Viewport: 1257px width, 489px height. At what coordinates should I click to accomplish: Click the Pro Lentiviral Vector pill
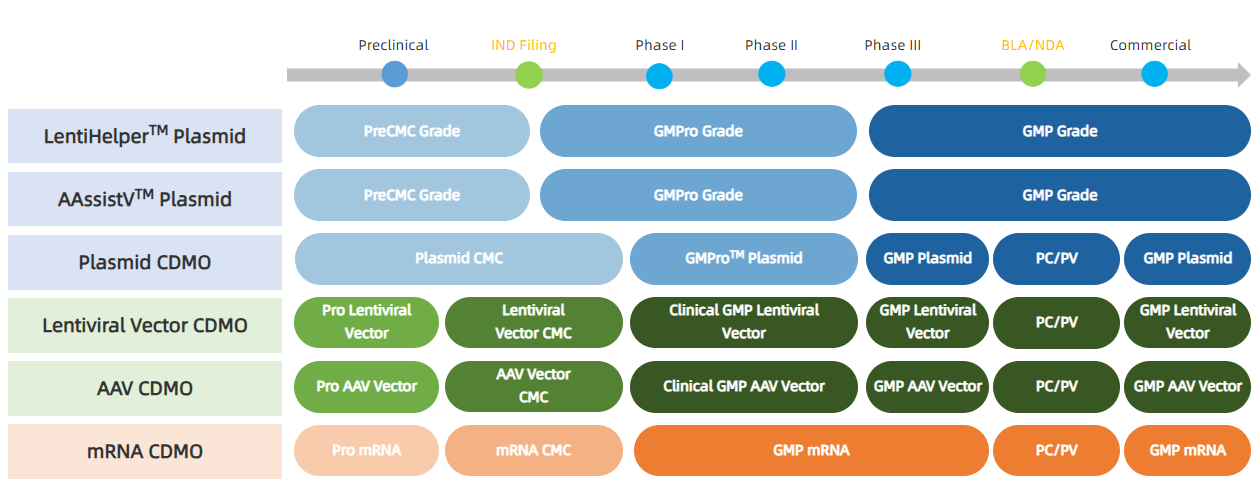pos(366,322)
